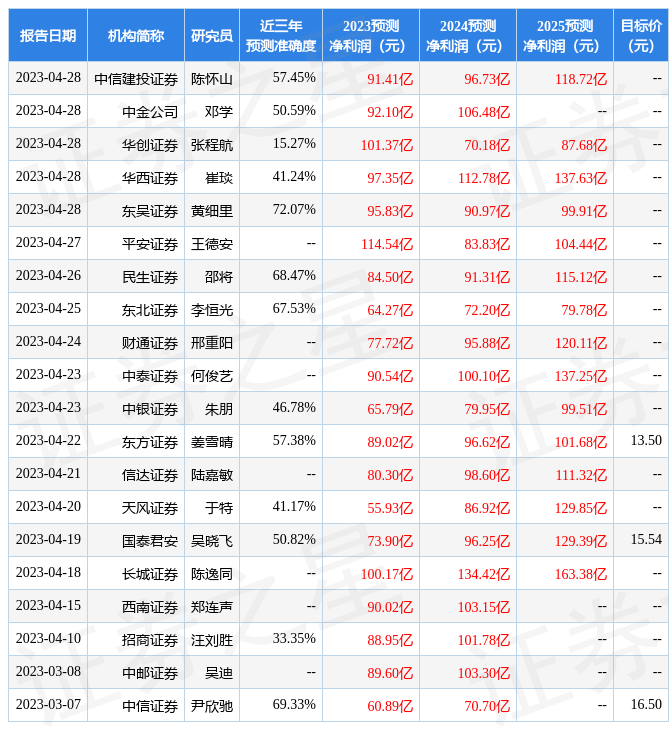Click analyst name 朱朋

(219, 409)
